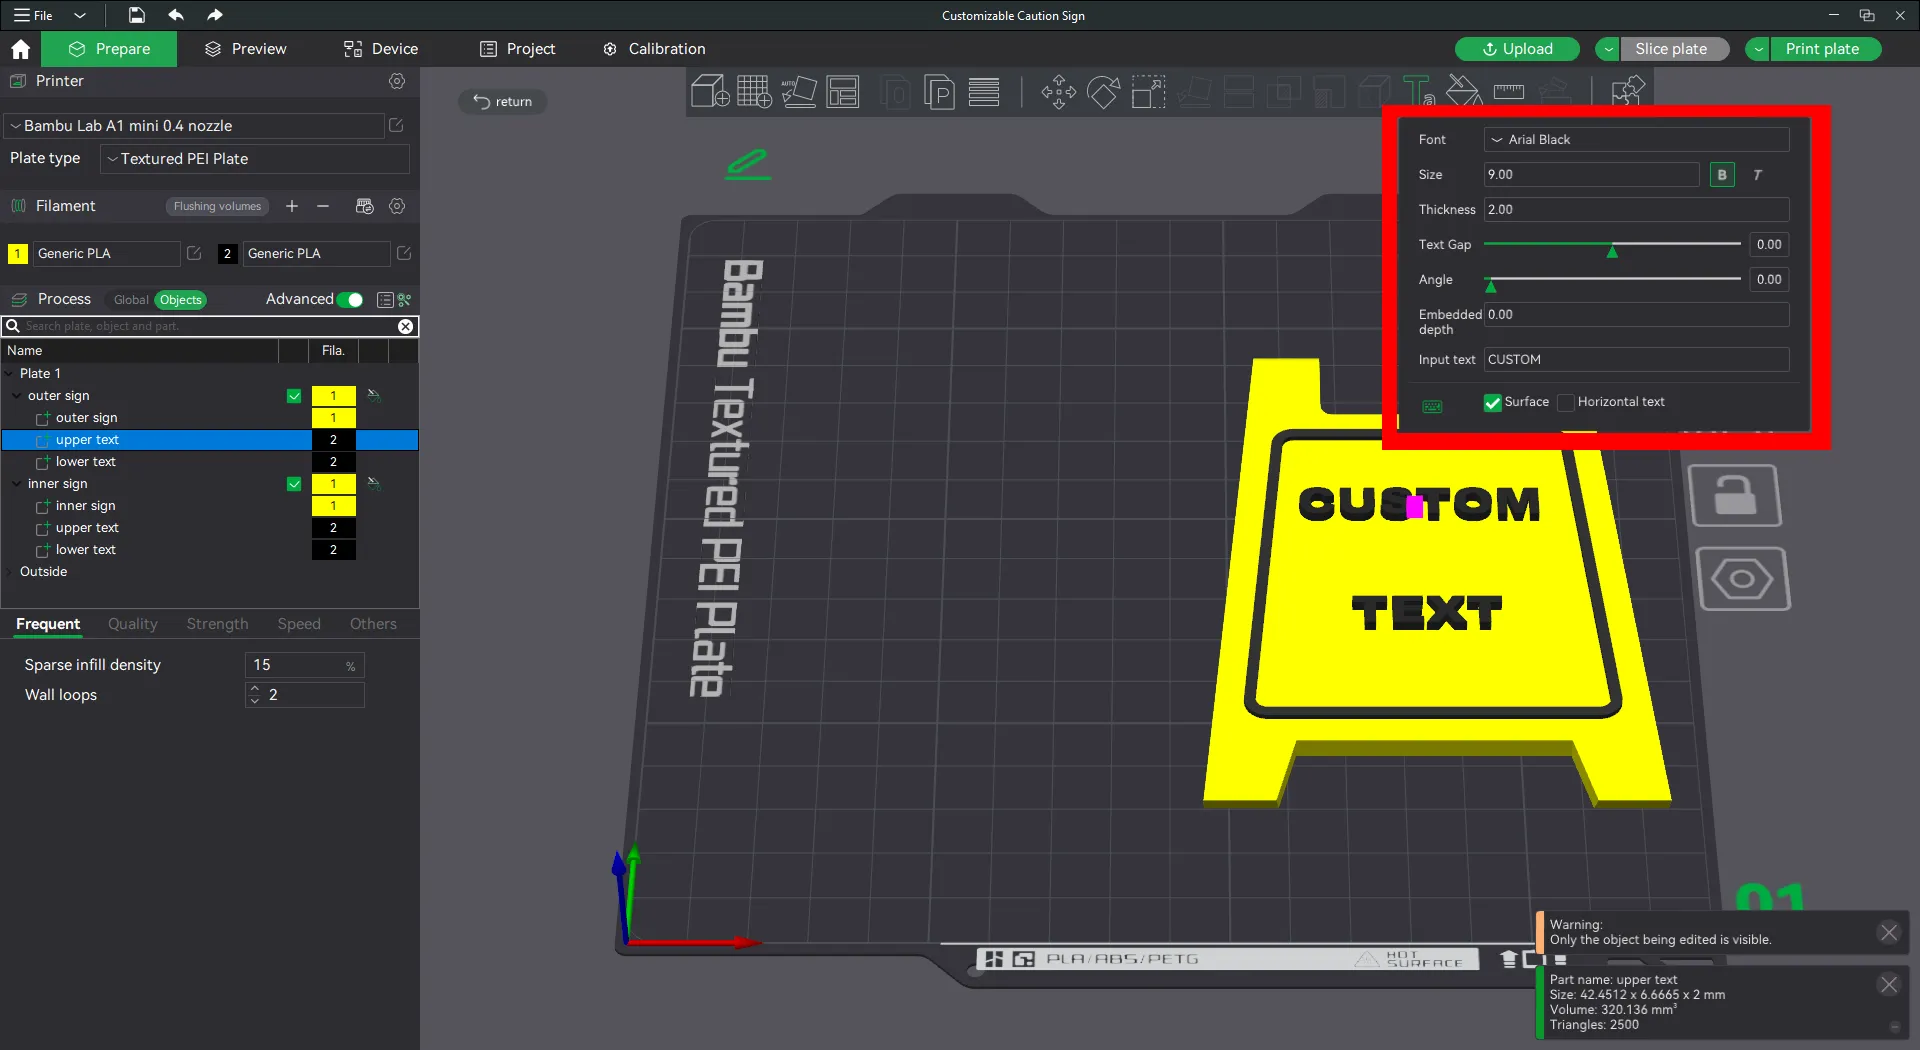Open the Plate type dropdown

pyautogui.click(x=255, y=159)
